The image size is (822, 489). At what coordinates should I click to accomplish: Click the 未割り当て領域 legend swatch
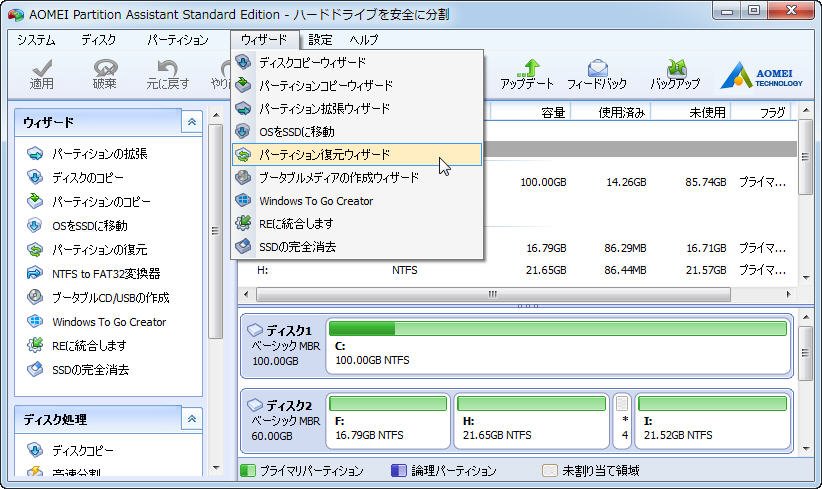[x=549, y=470]
